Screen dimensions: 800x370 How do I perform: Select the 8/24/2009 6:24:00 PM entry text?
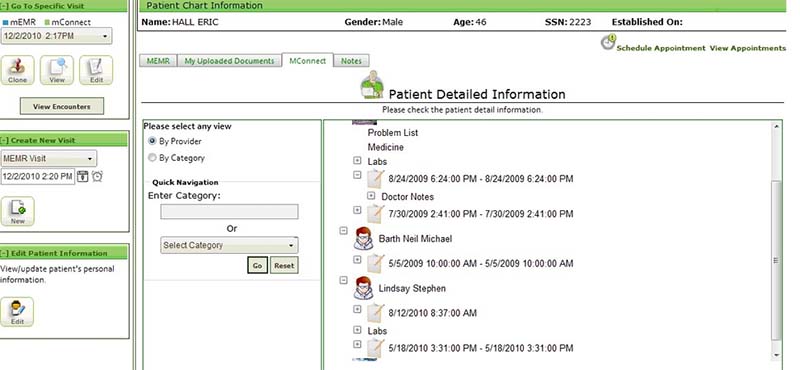[x=481, y=179]
